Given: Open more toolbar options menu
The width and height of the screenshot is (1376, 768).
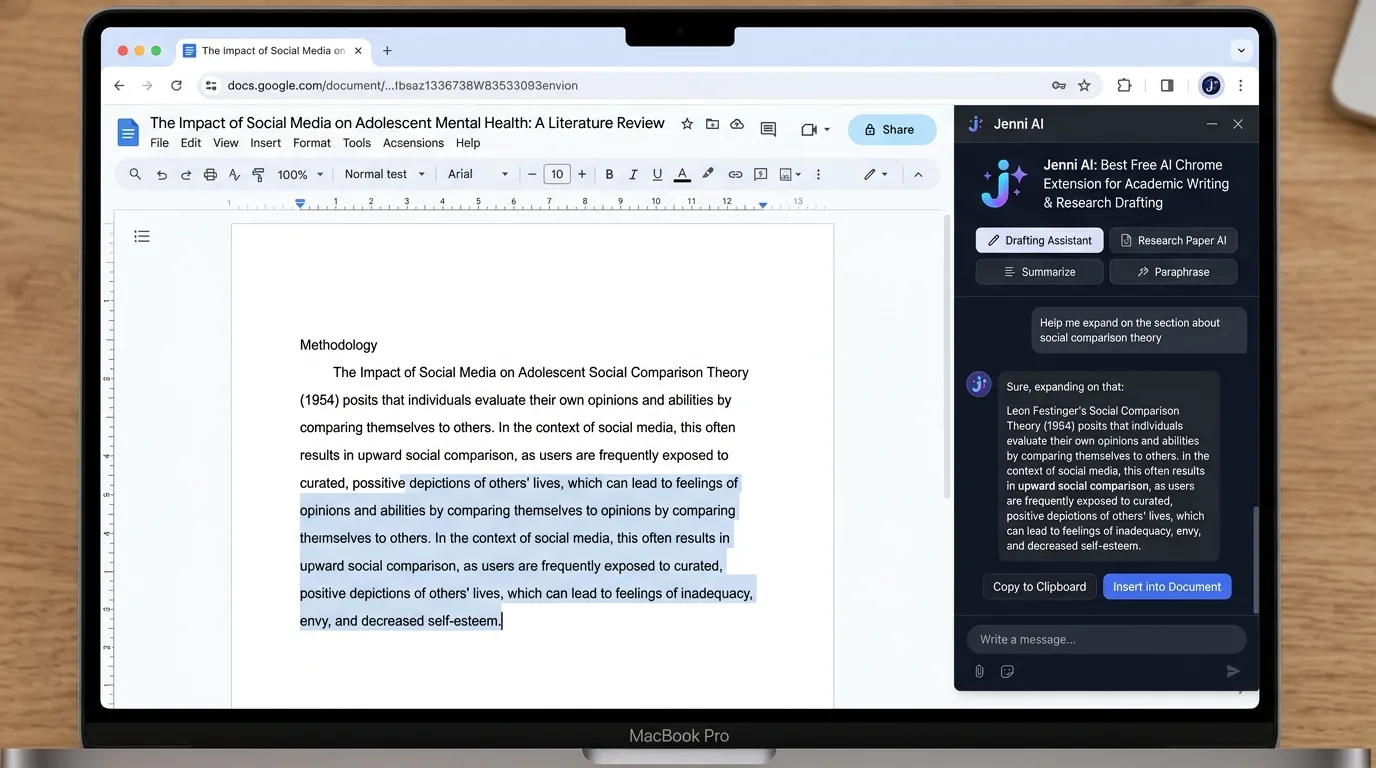Looking at the screenshot, I should pos(818,174).
